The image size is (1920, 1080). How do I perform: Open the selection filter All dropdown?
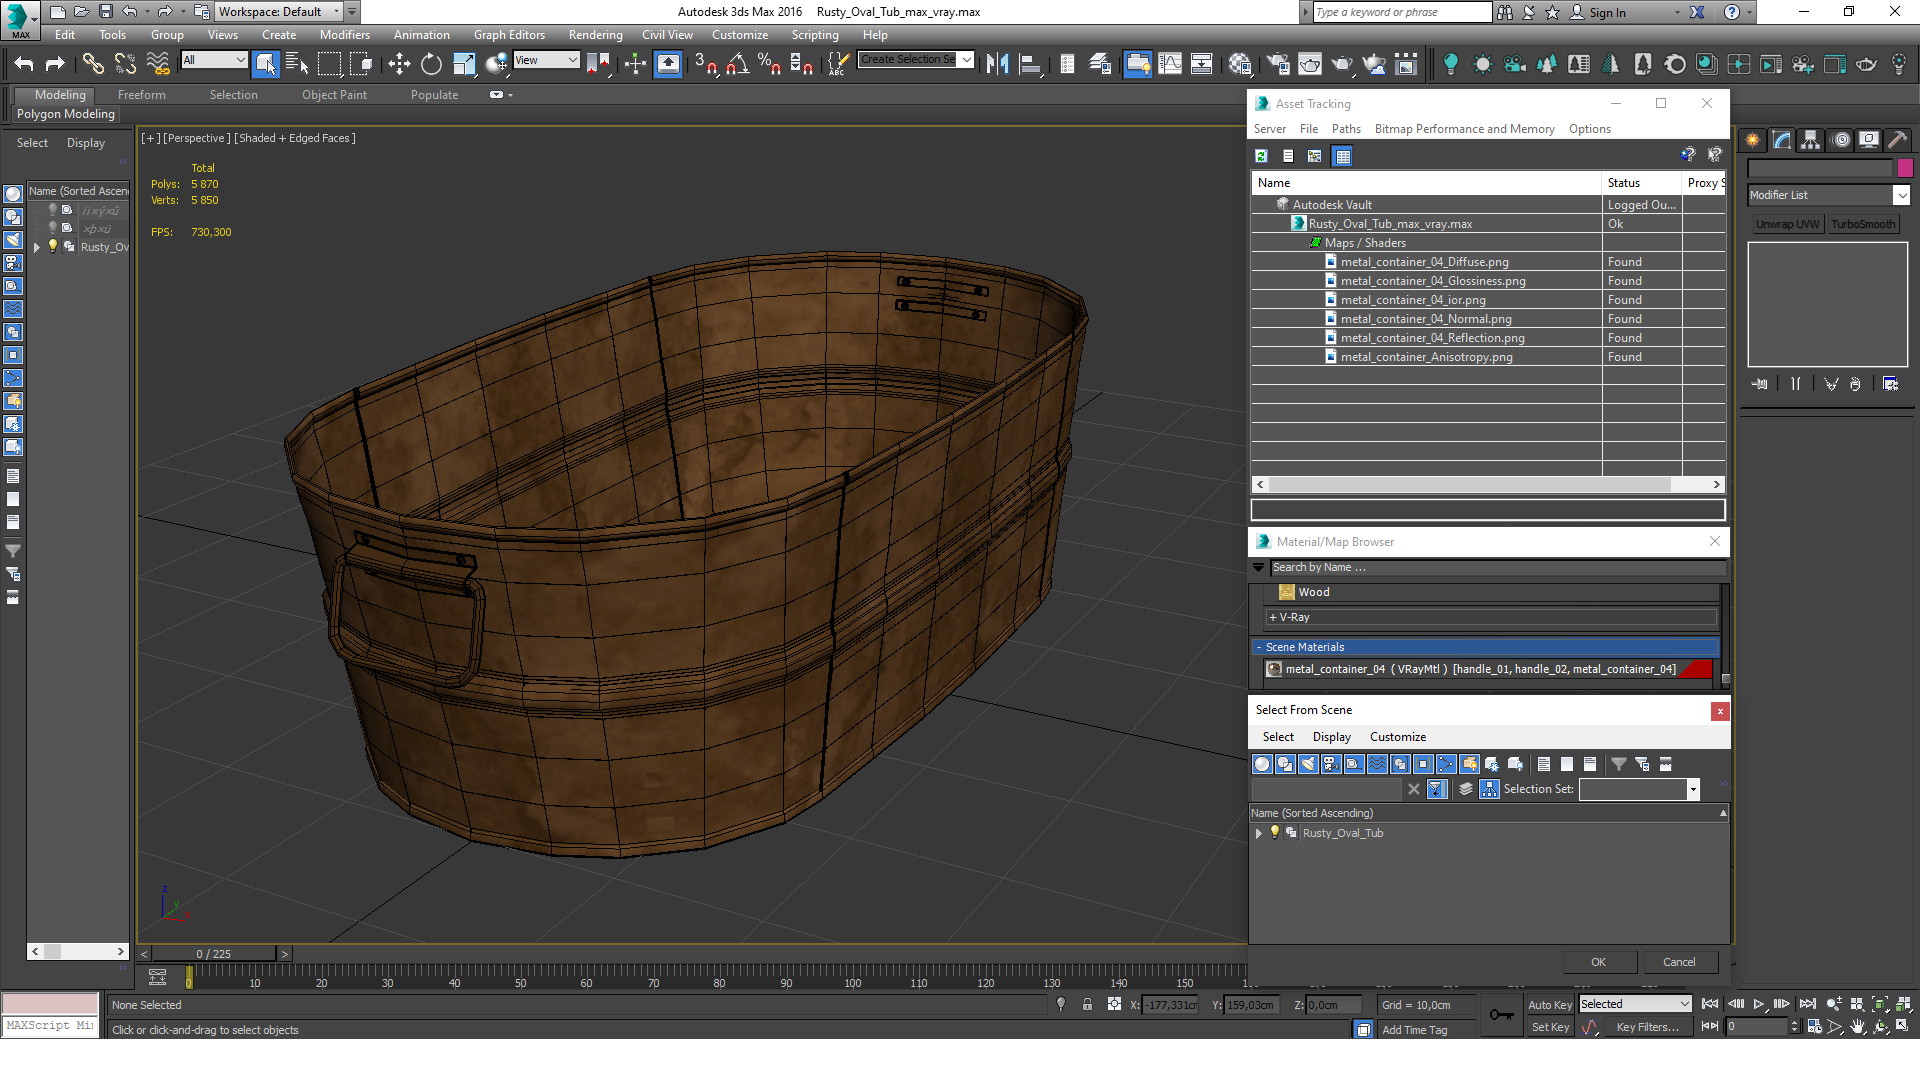click(214, 60)
